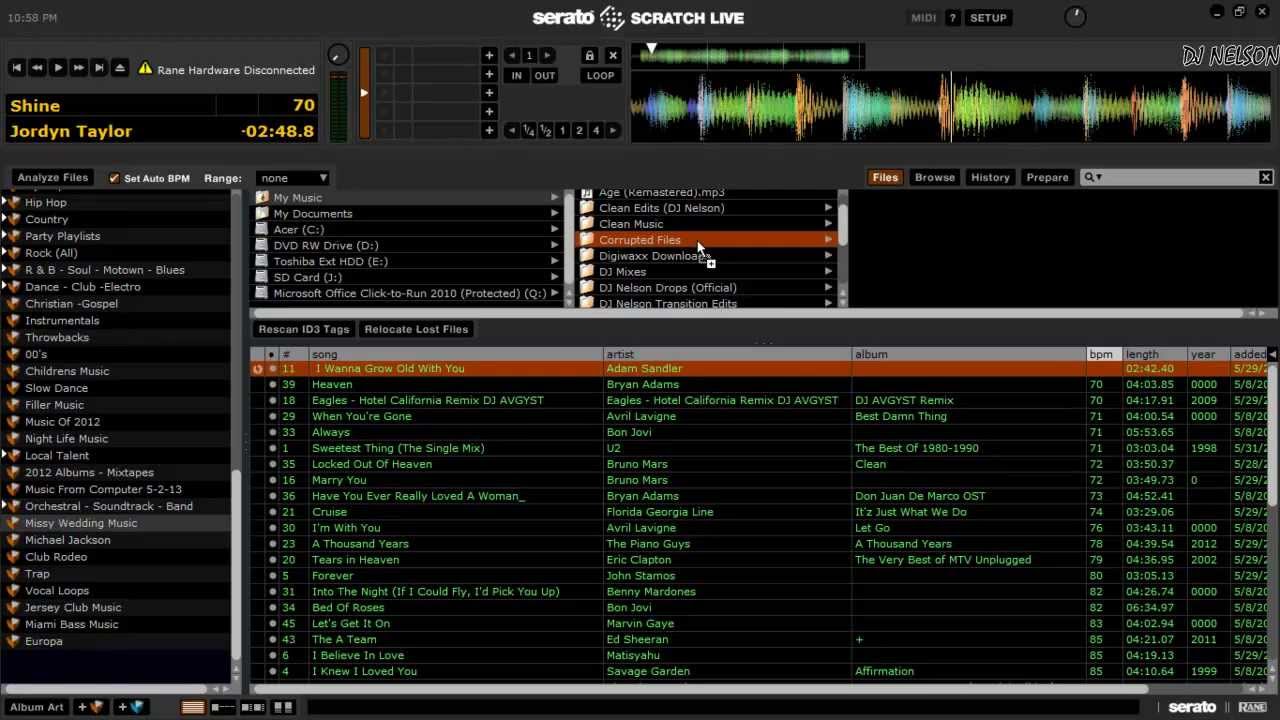Shift auto-loop lengths with the left arrow

tap(513, 131)
